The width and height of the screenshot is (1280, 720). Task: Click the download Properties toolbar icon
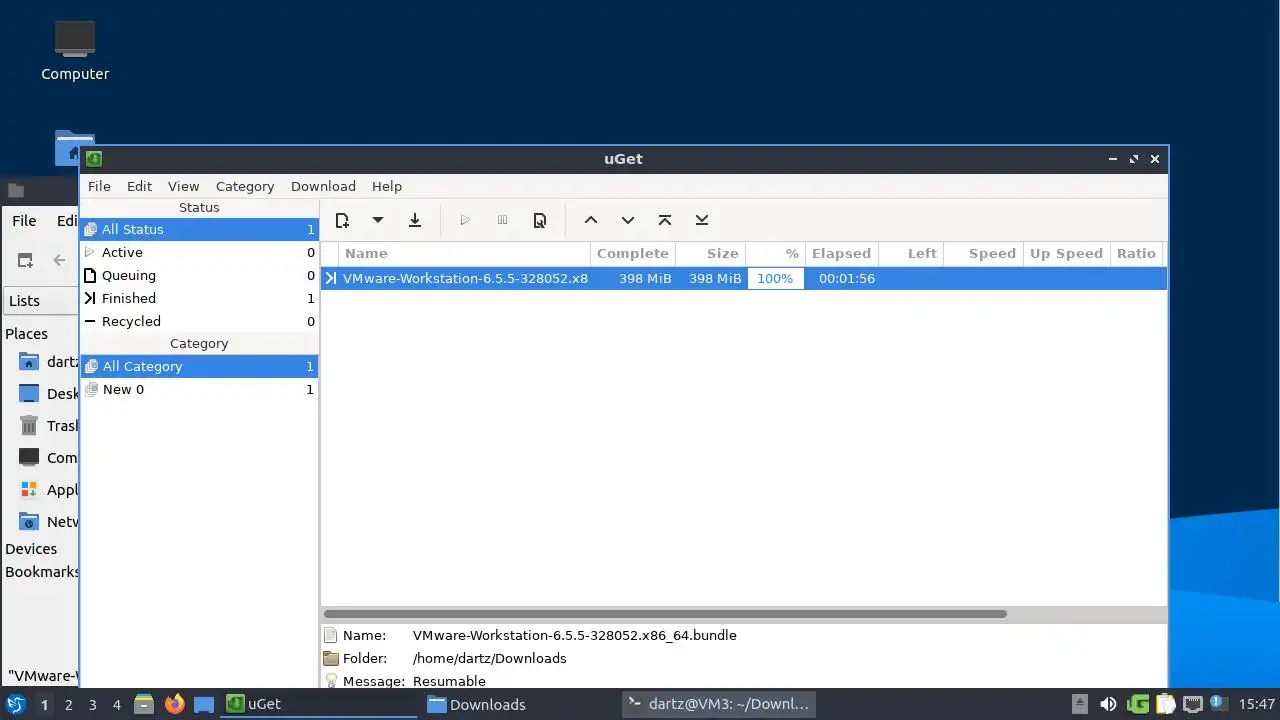[x=540, y=220]
